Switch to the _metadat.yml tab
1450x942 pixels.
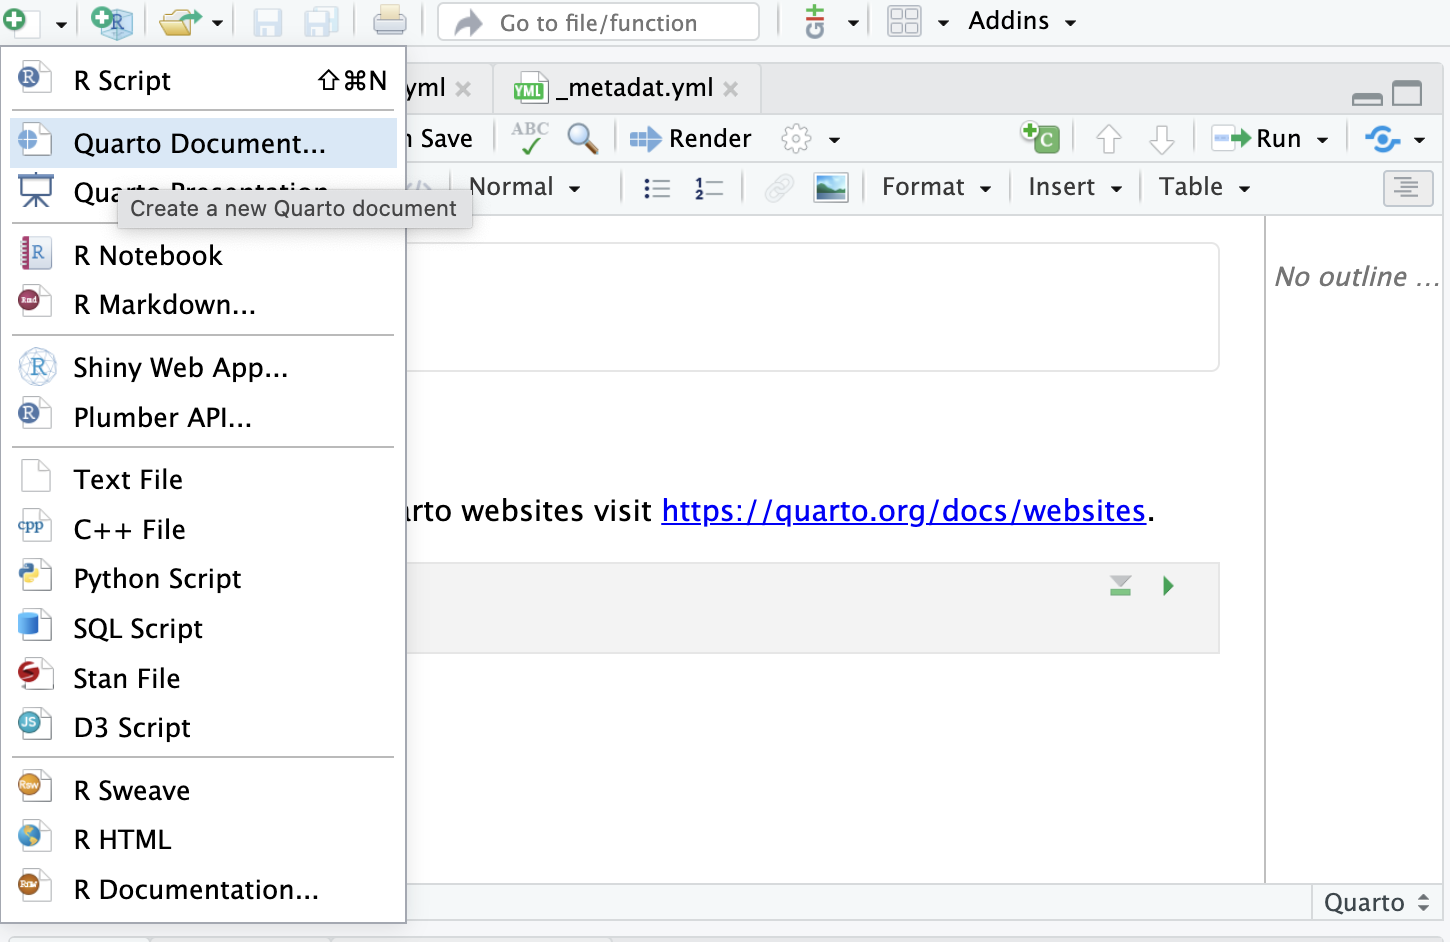(638, 89)
